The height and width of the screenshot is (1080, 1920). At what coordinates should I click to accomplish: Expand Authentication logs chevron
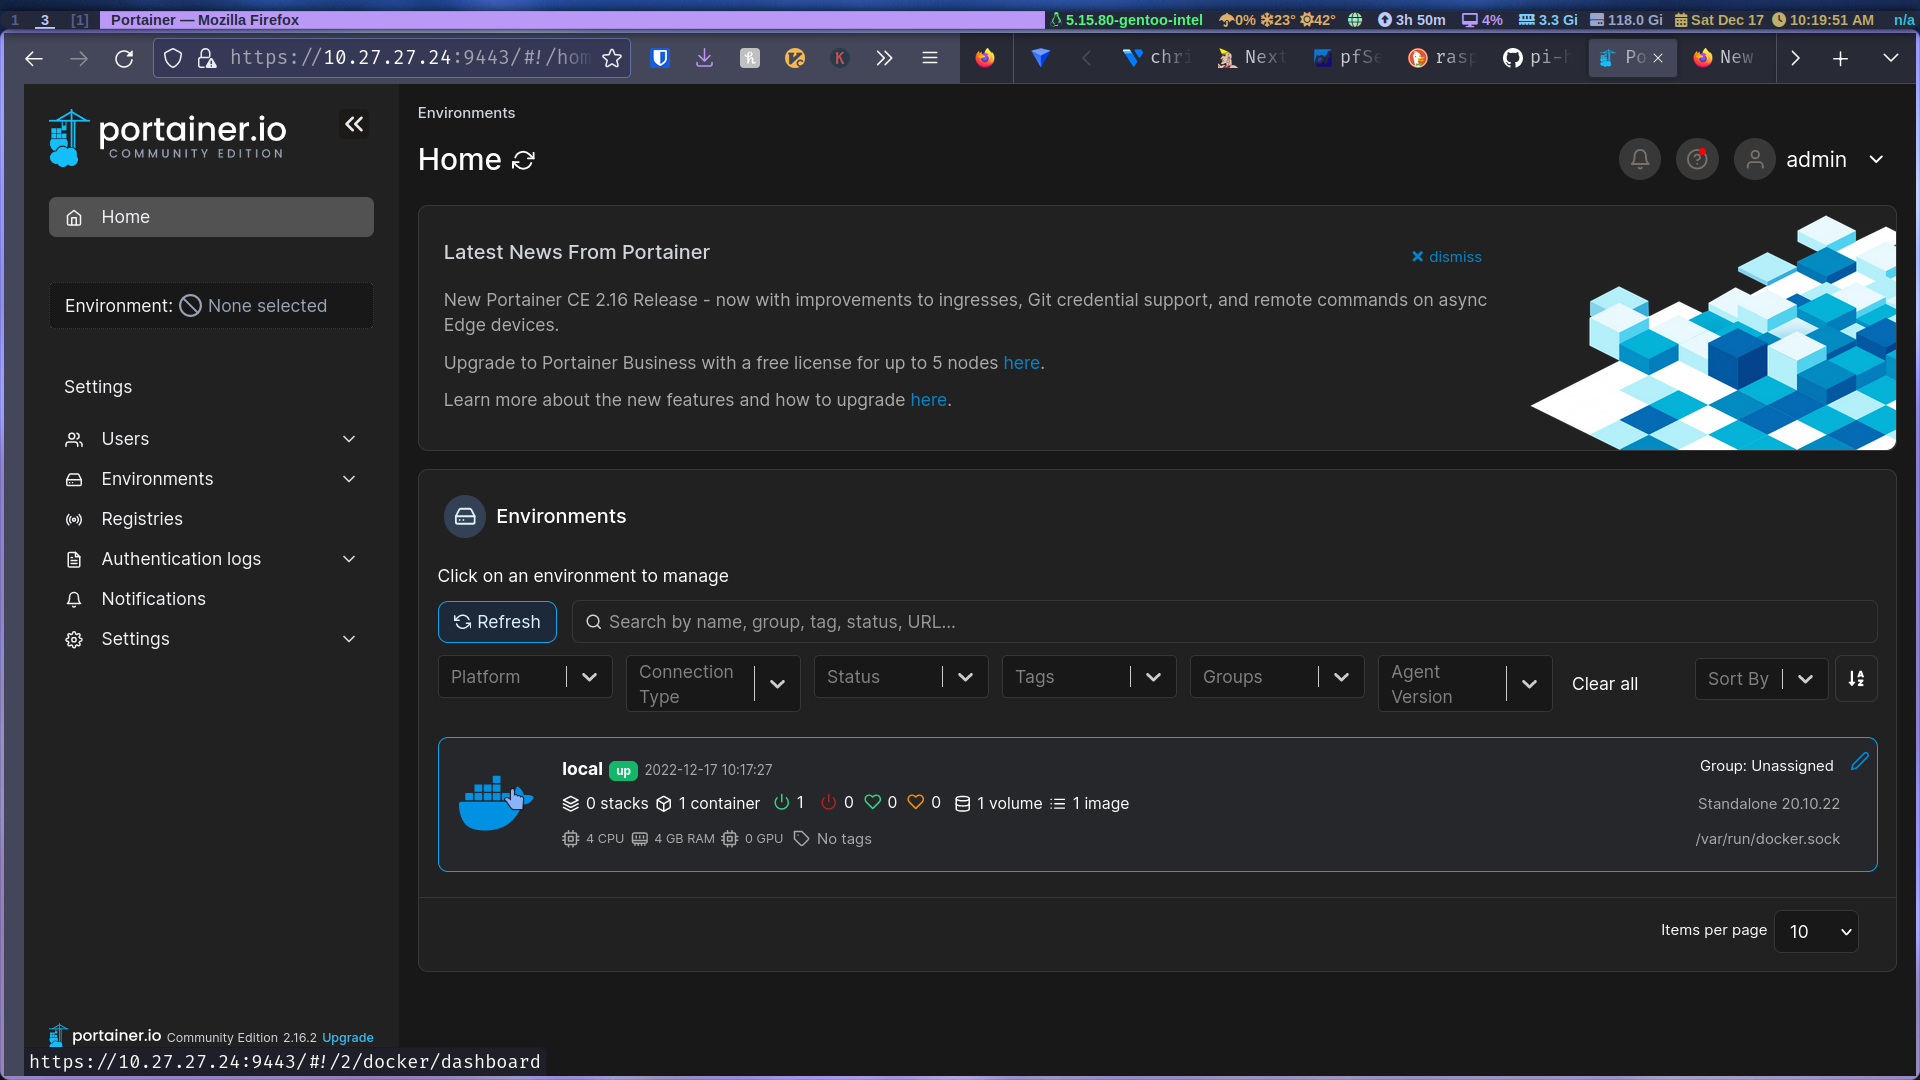click(x=349, y=559)
